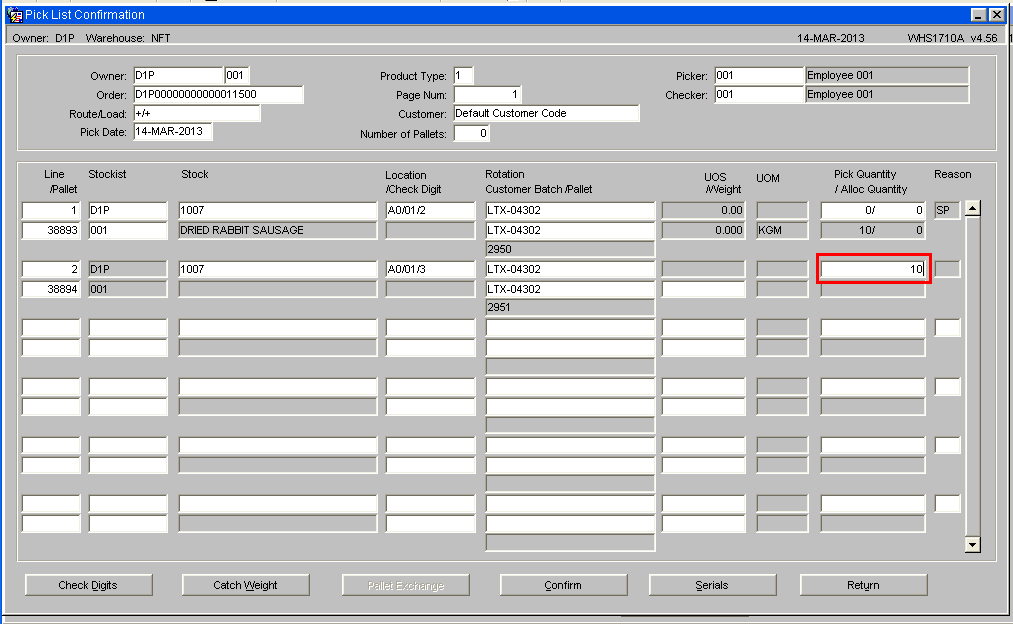Click the UOM column header
The width and height of the screenshot is (1013, 624).
tap(768, 178)
